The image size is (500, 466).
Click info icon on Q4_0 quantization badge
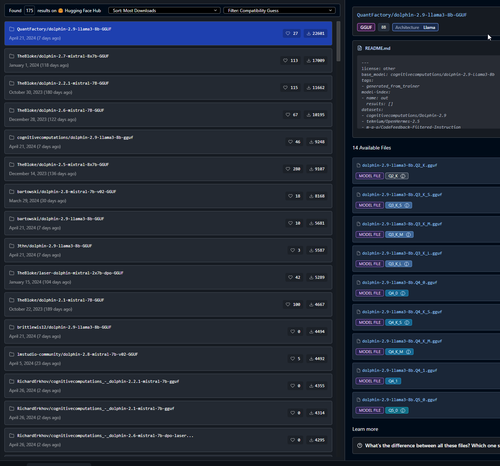click(x=403, y=293)
